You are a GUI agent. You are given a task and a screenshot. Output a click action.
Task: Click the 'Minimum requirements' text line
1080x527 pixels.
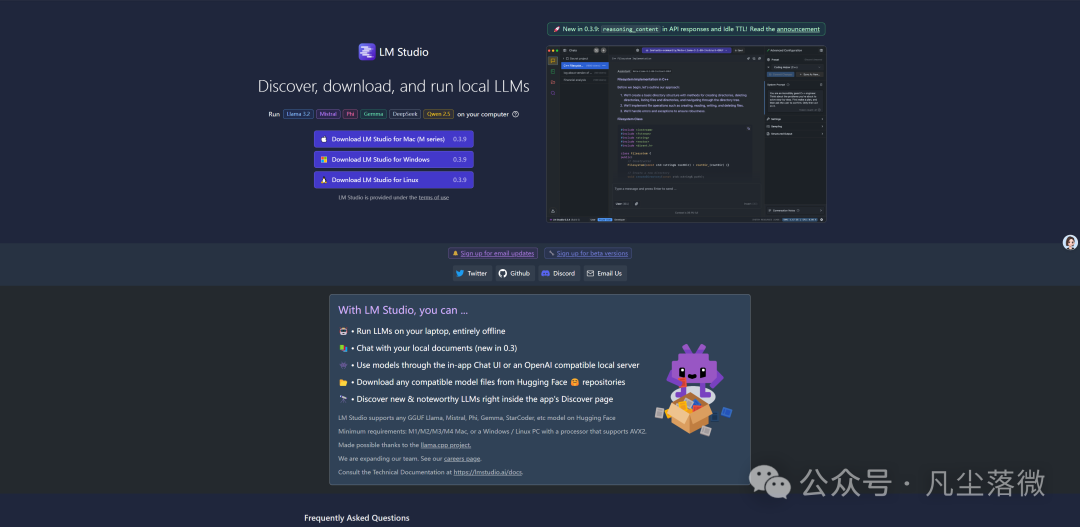(492, 432)
